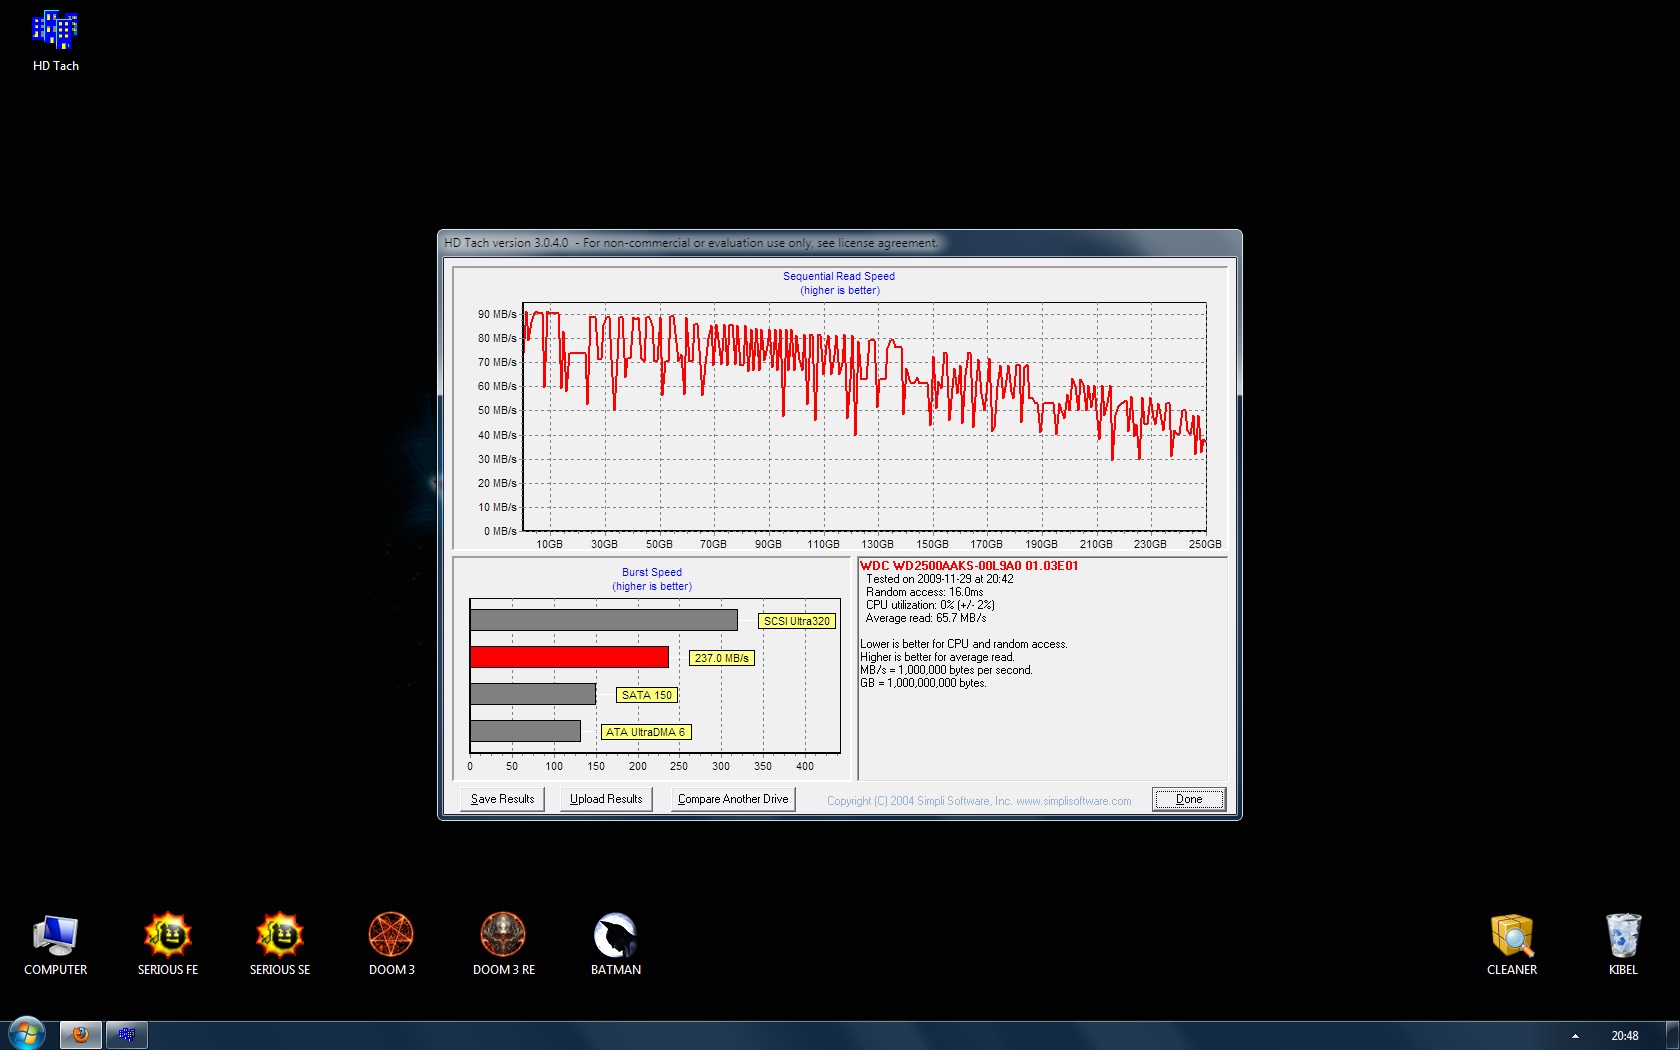Click the 'Sequential Read Speed' chart title
The image size is (1680, 1050).
[x=839, y=276]
